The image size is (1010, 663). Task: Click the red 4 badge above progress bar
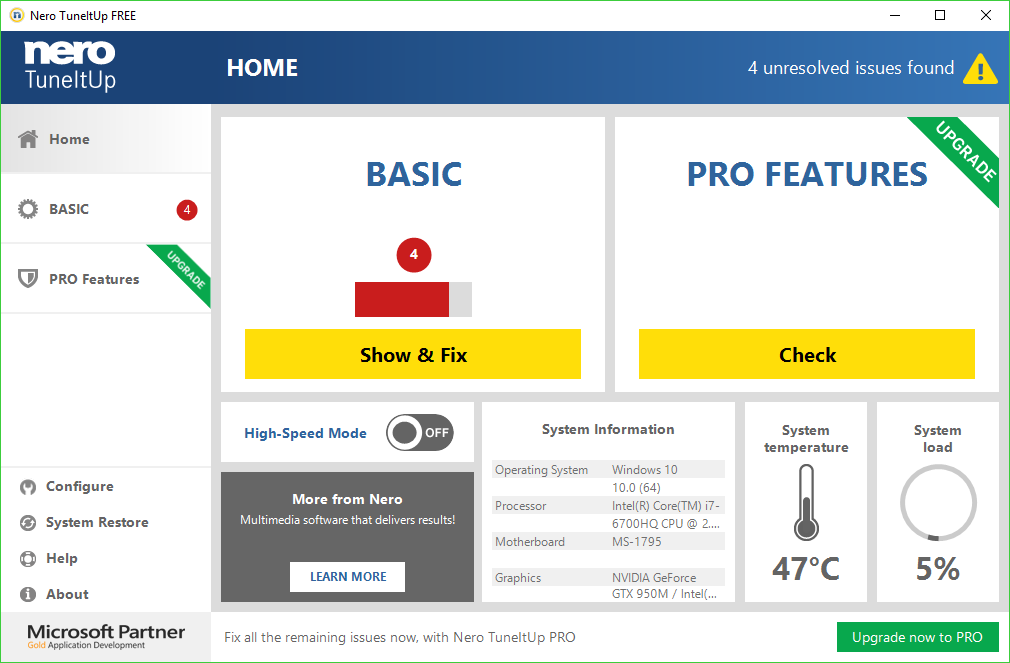(x=414, y=255)
